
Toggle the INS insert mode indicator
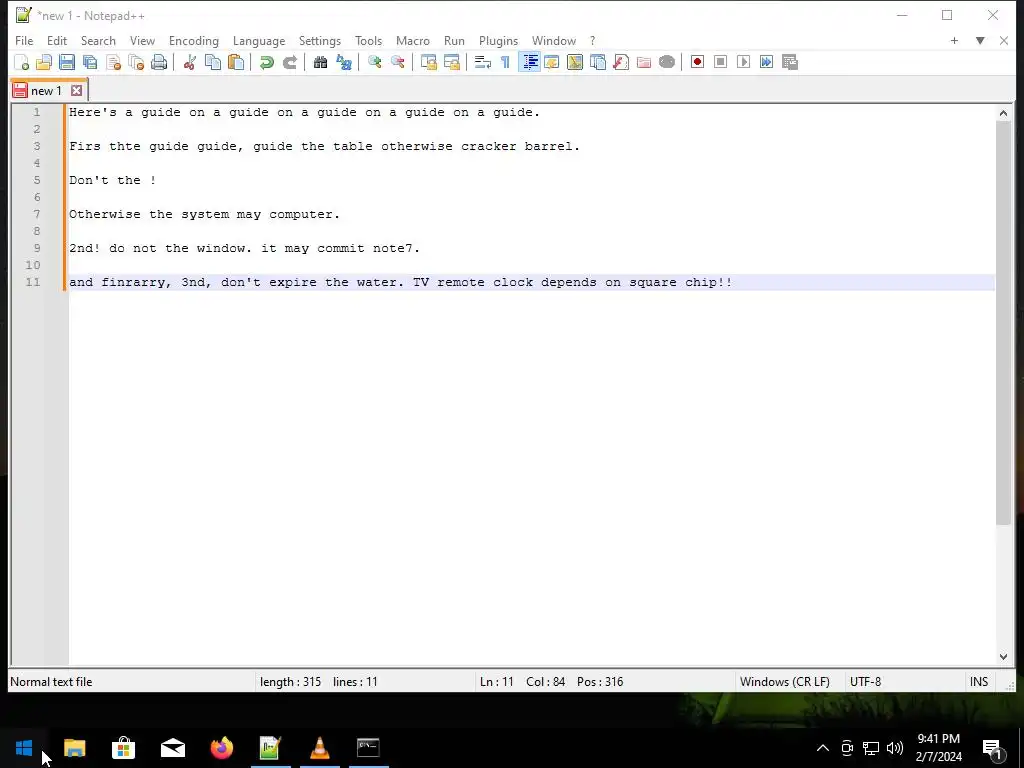tap(978, 682)
